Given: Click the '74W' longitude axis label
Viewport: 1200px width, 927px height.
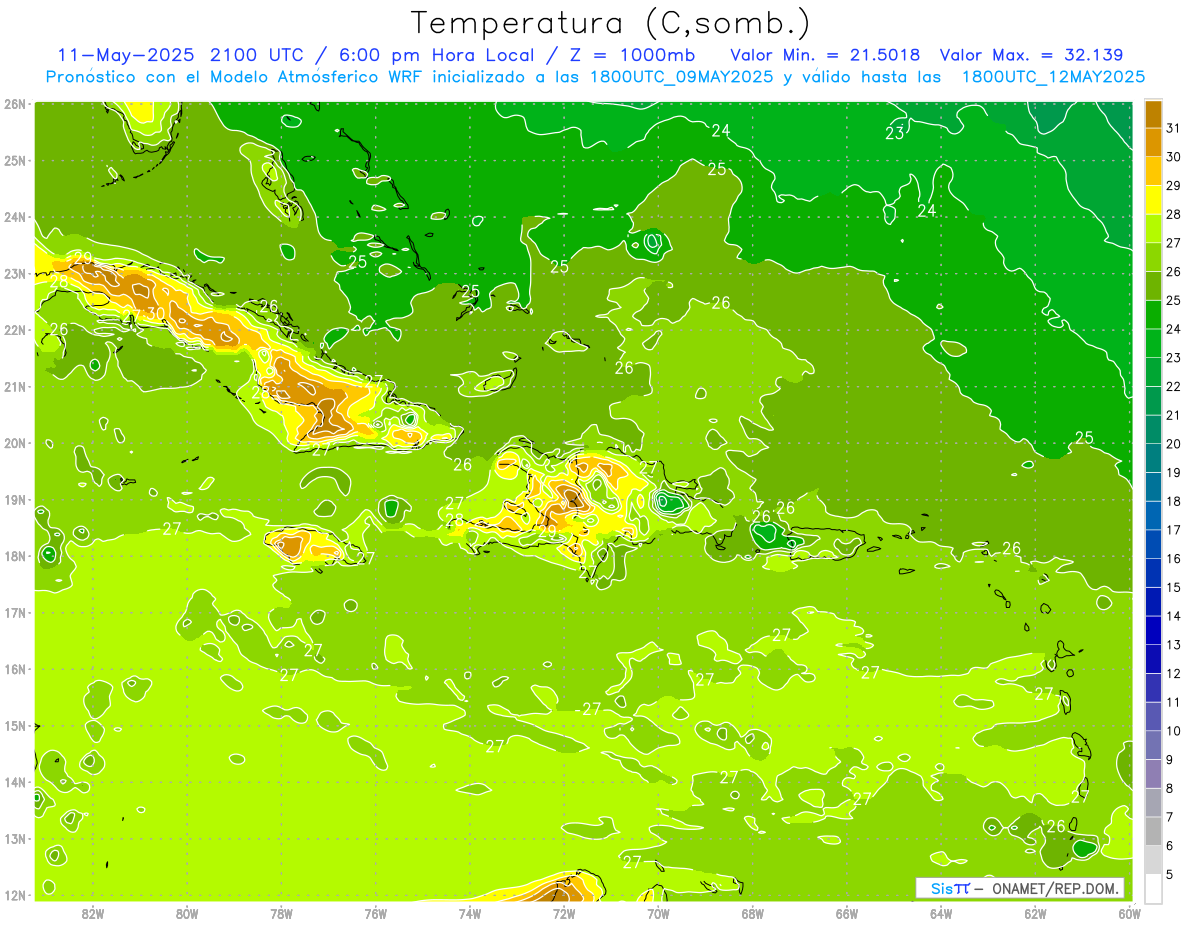Looking at the screenshot, I should click(x=469, y=913).
